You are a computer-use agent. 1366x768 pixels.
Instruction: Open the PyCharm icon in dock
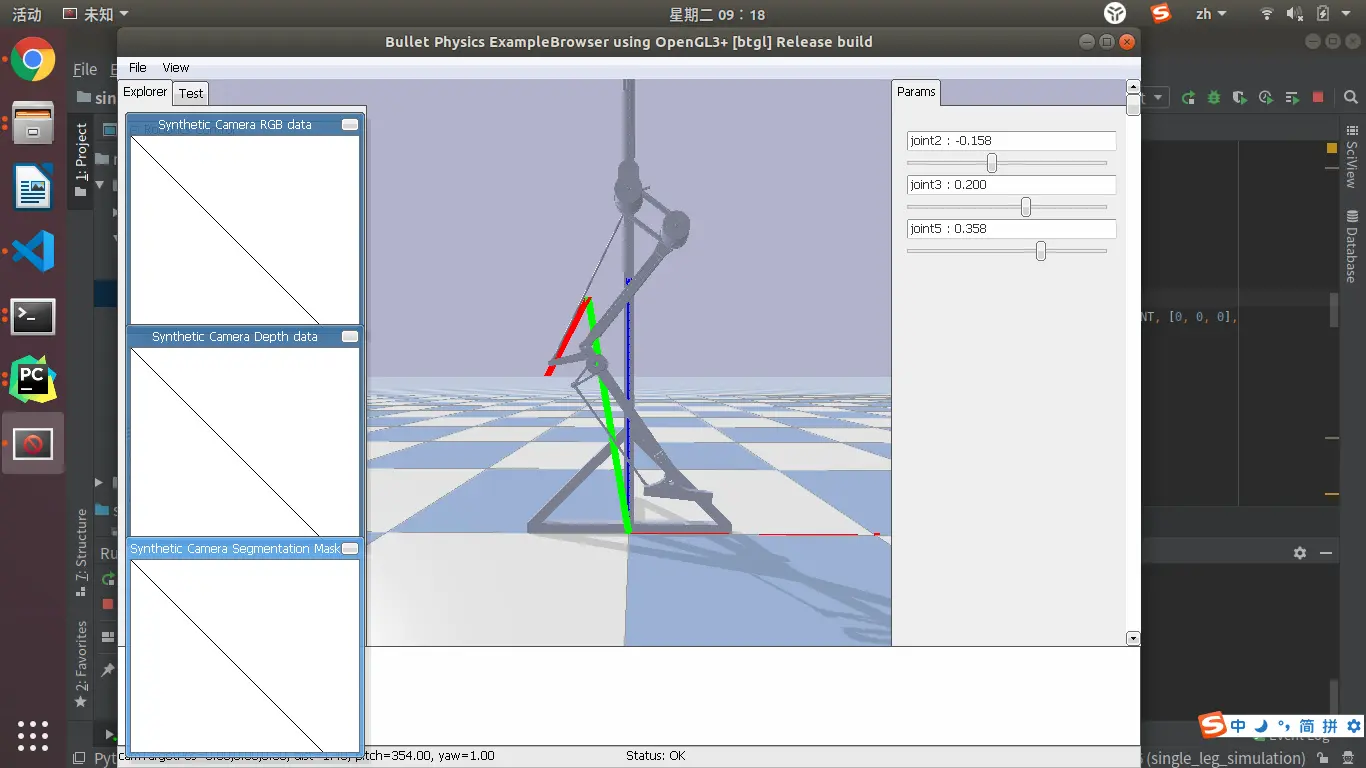click(x=33, y=379)
